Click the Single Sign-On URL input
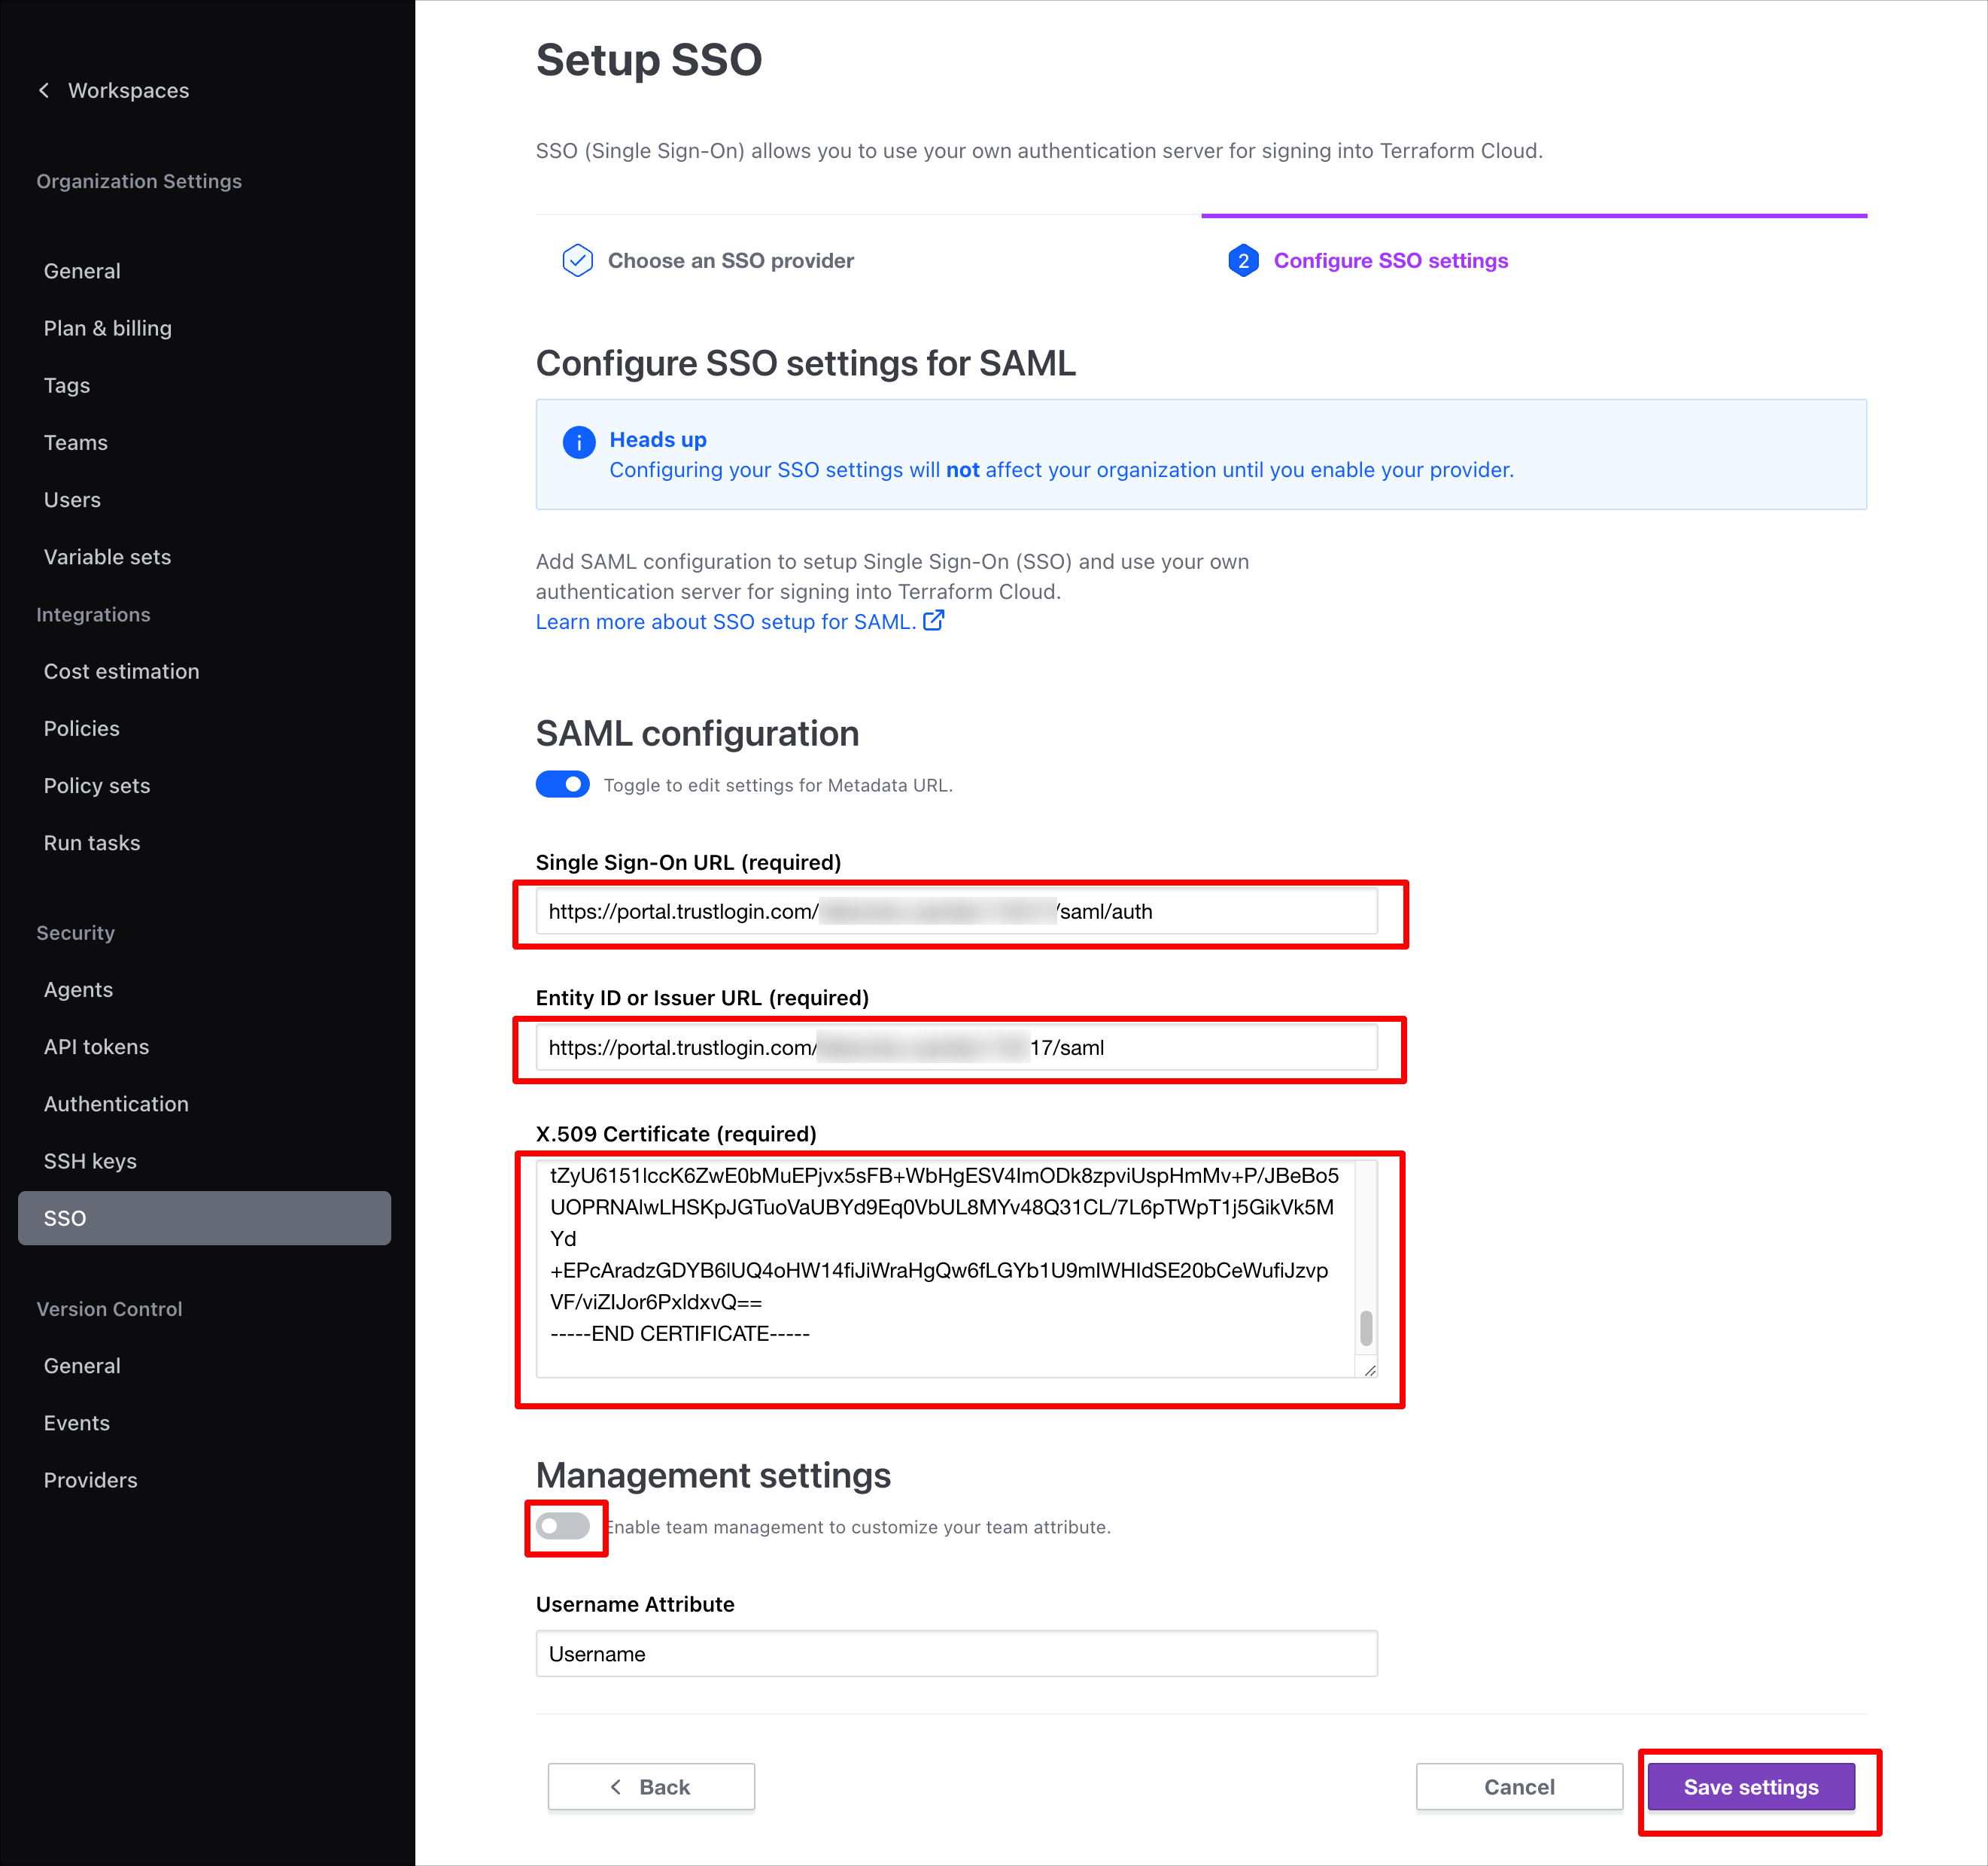 tap(955, 911)
